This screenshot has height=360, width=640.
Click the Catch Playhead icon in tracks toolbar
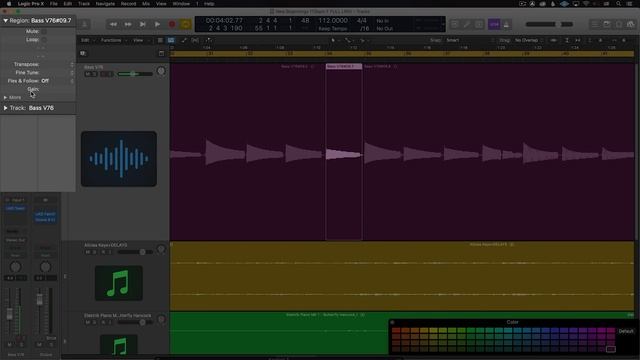point(209,40)
